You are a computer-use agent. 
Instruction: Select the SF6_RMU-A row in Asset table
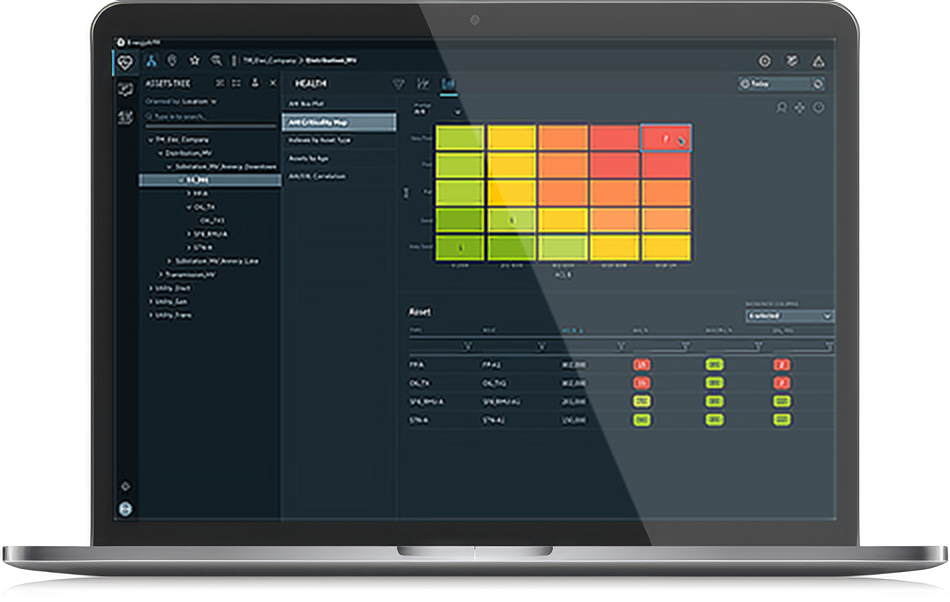tap(621, 401)
